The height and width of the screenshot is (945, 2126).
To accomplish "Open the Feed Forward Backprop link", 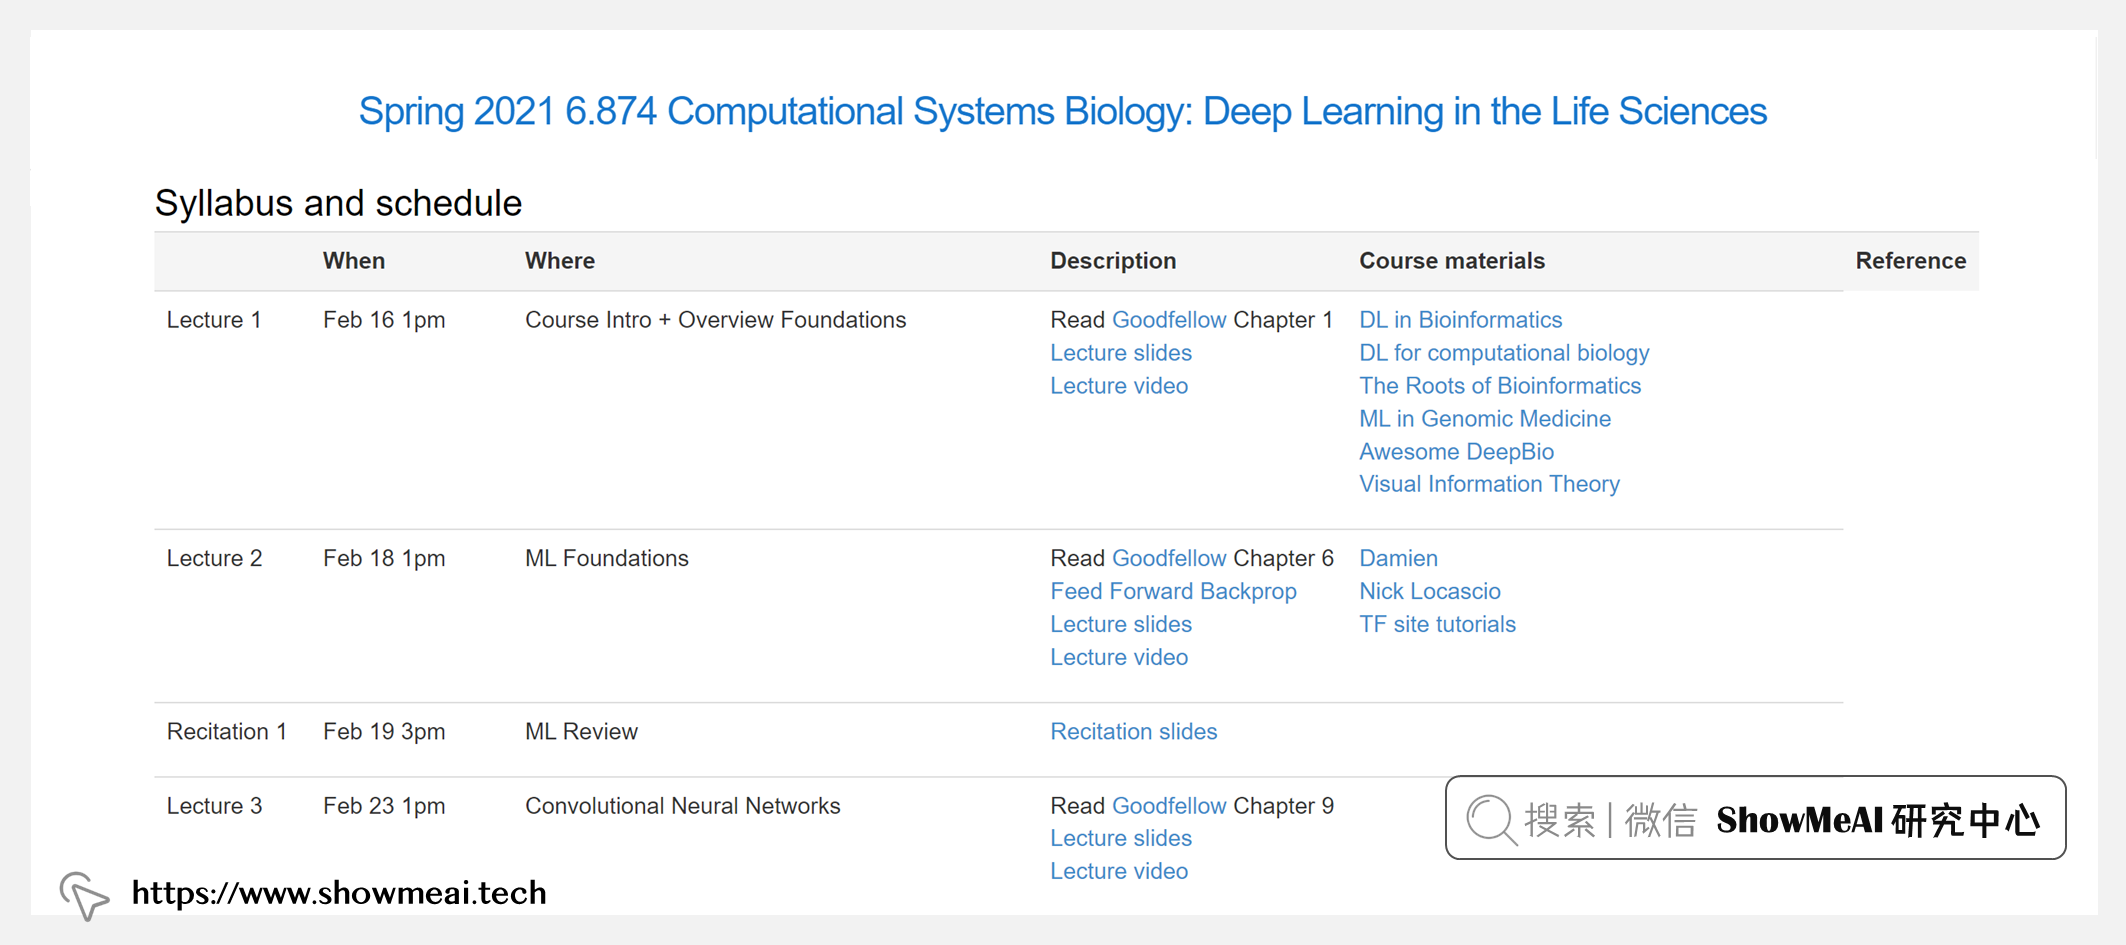I will point(1172,591).
